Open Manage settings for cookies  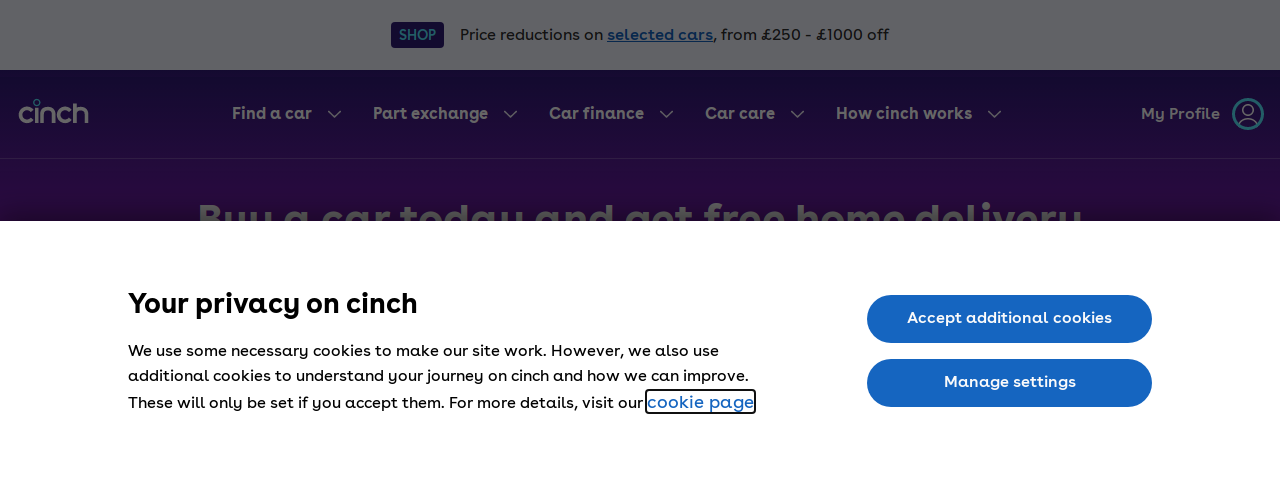tap(1009, 383)
